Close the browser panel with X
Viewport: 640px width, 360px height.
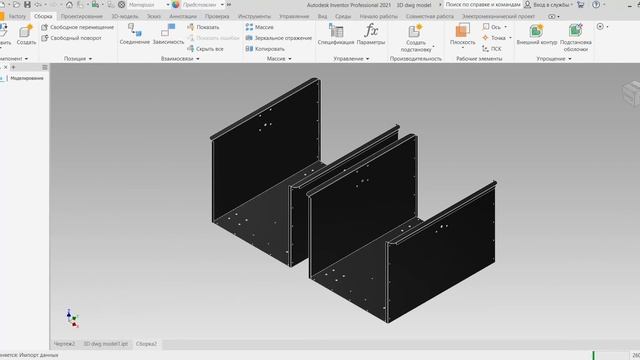point(6,67)
